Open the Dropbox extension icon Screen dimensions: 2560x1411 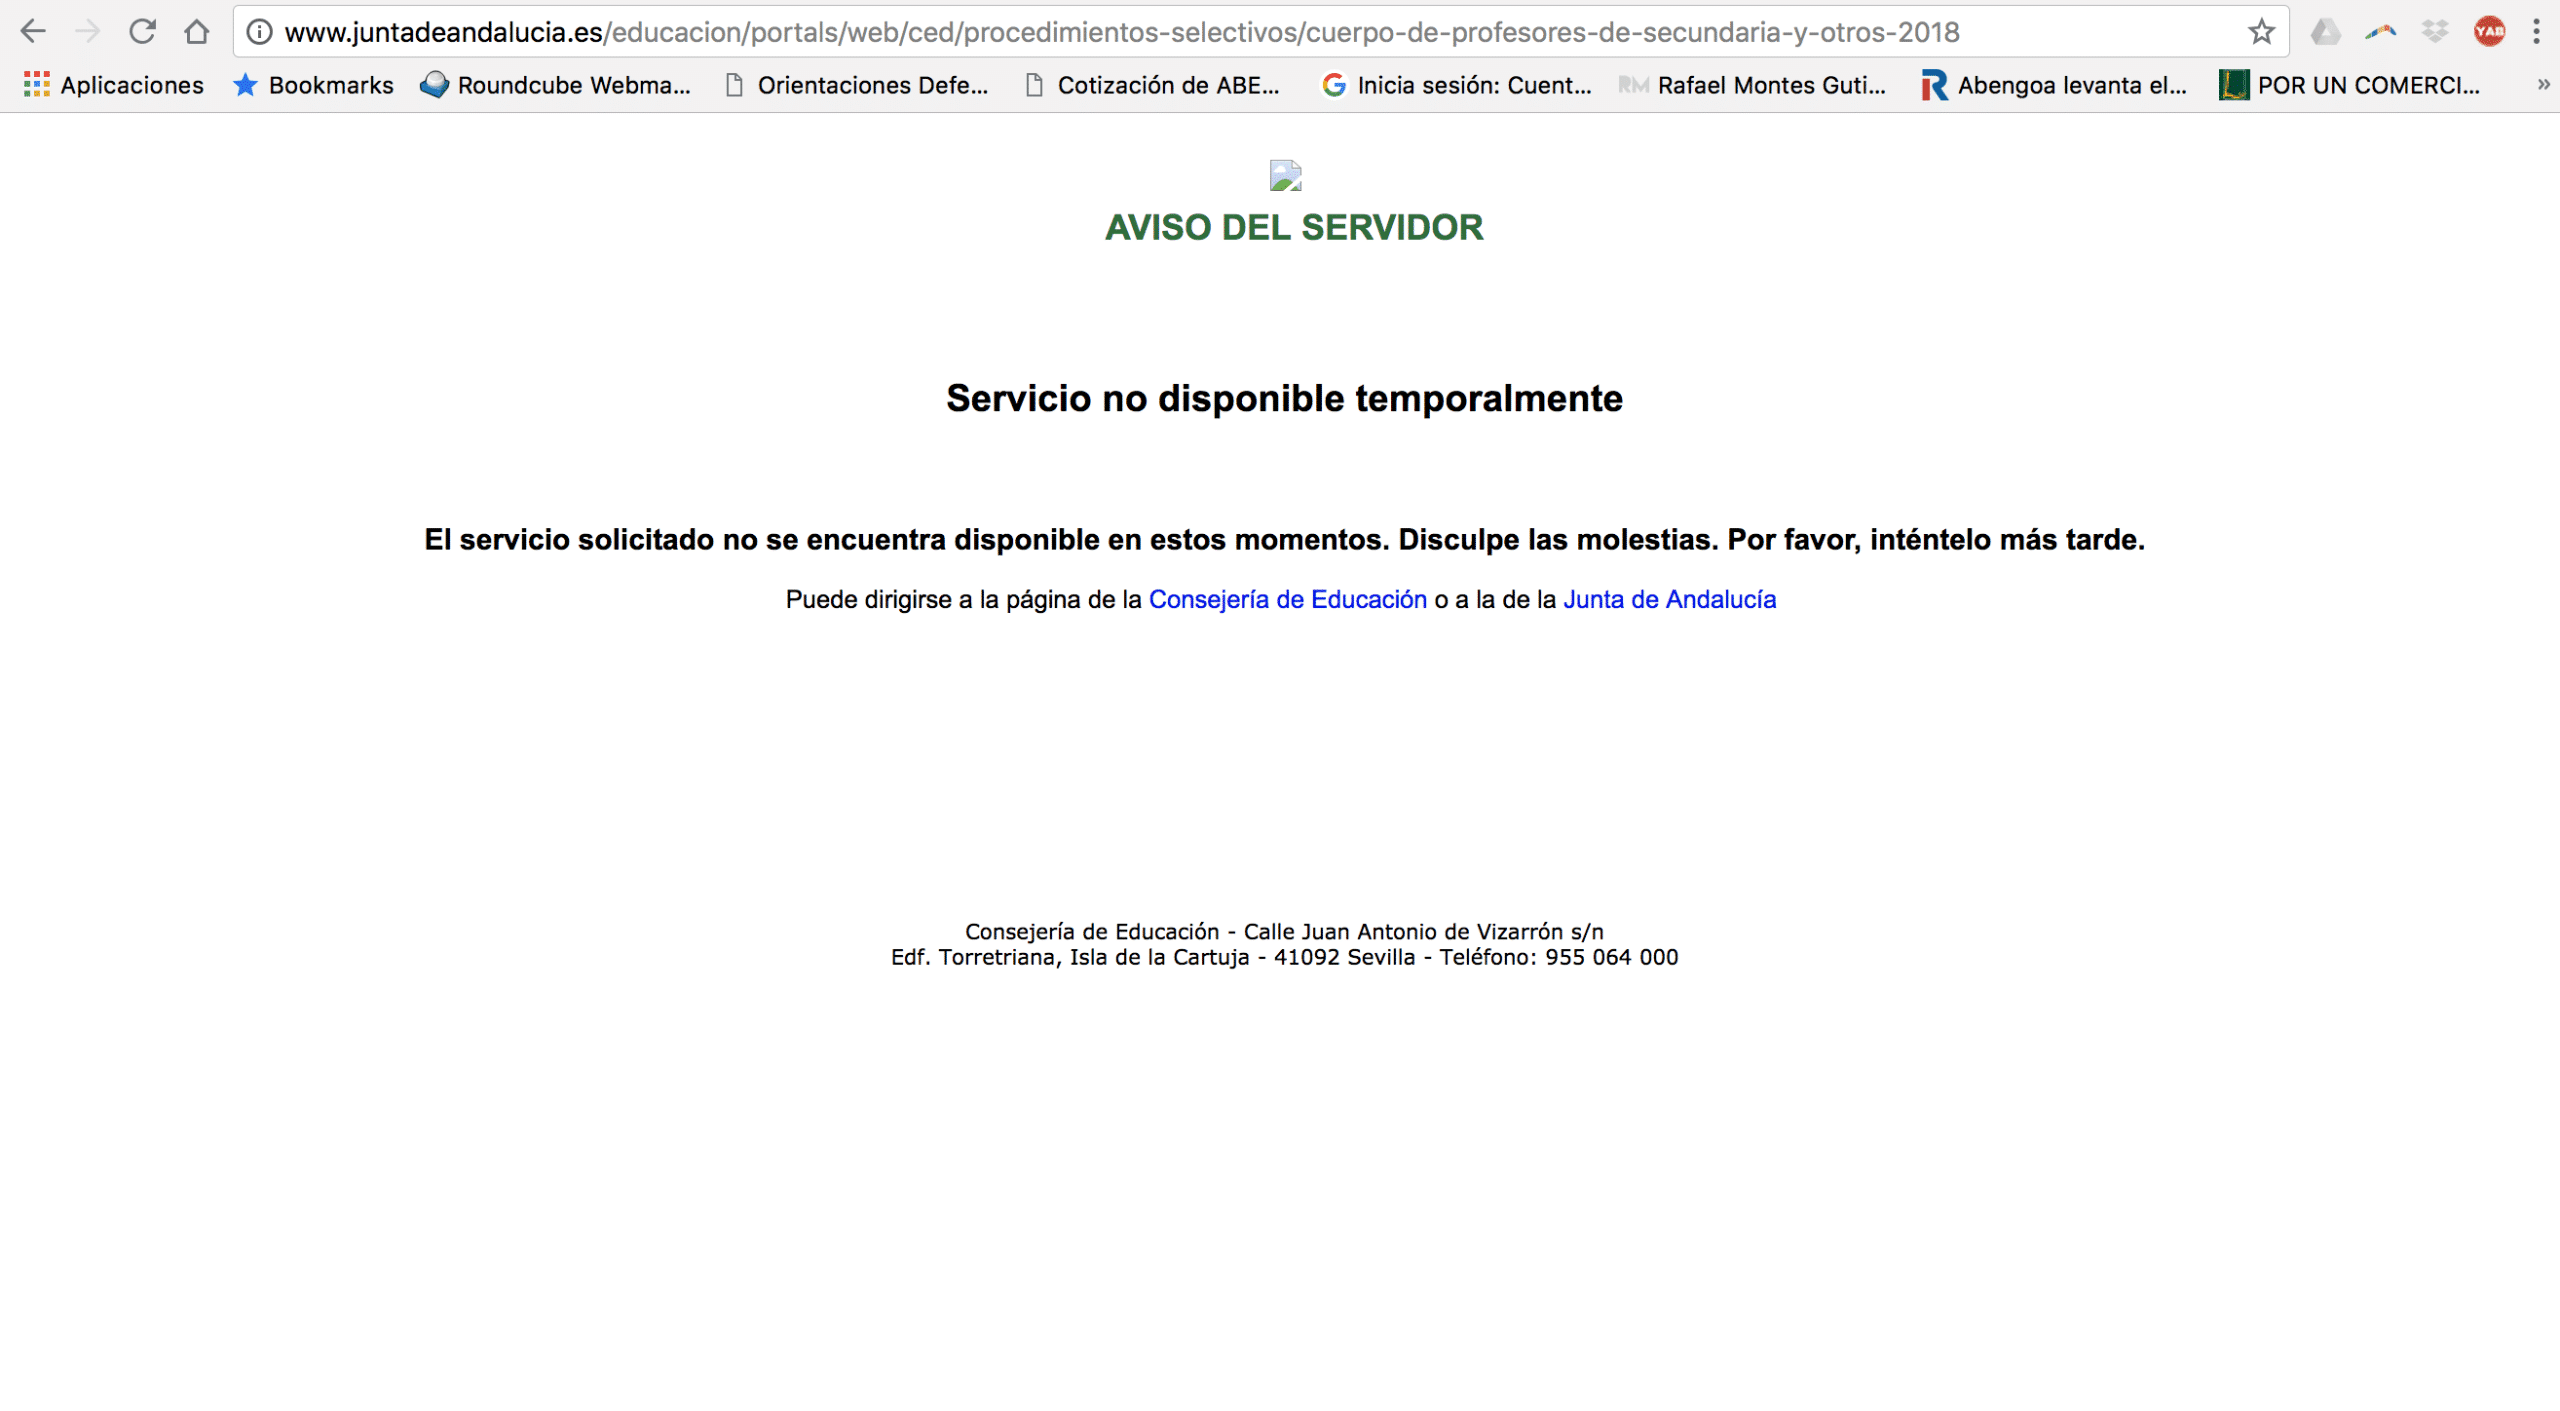[x=2435, y=32]
